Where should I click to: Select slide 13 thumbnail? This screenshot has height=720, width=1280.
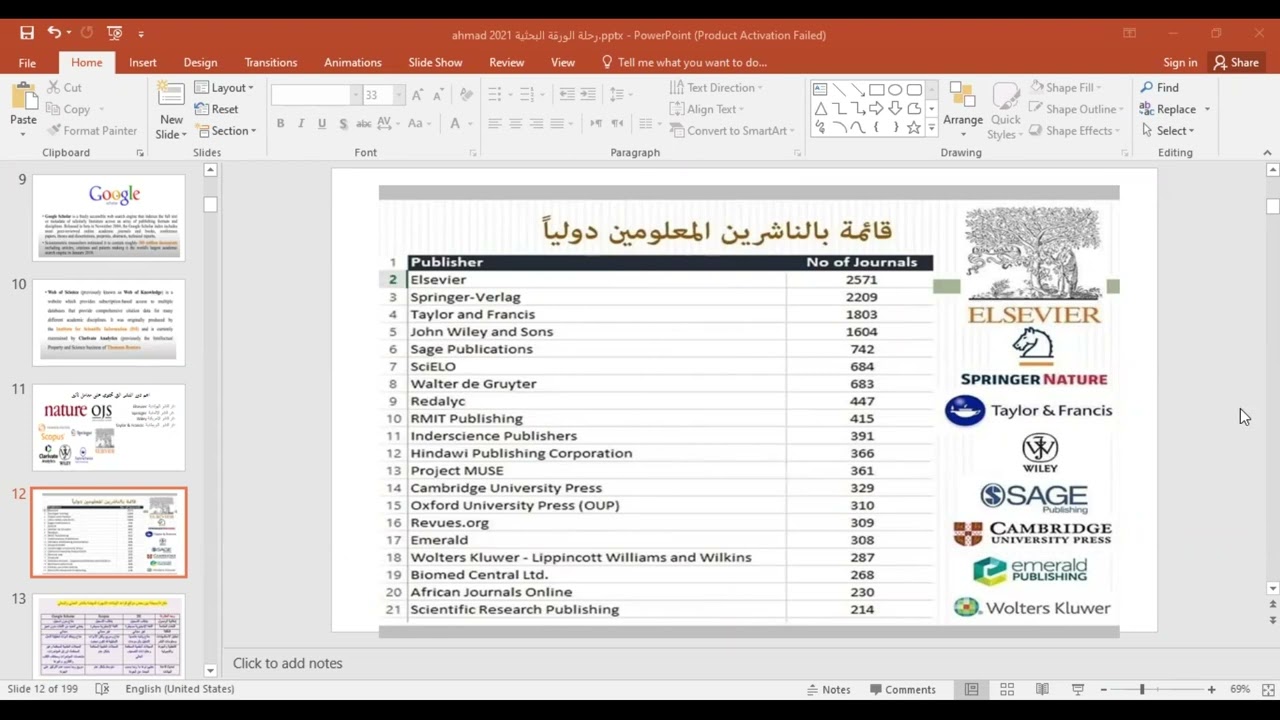(x=109, y=636)
